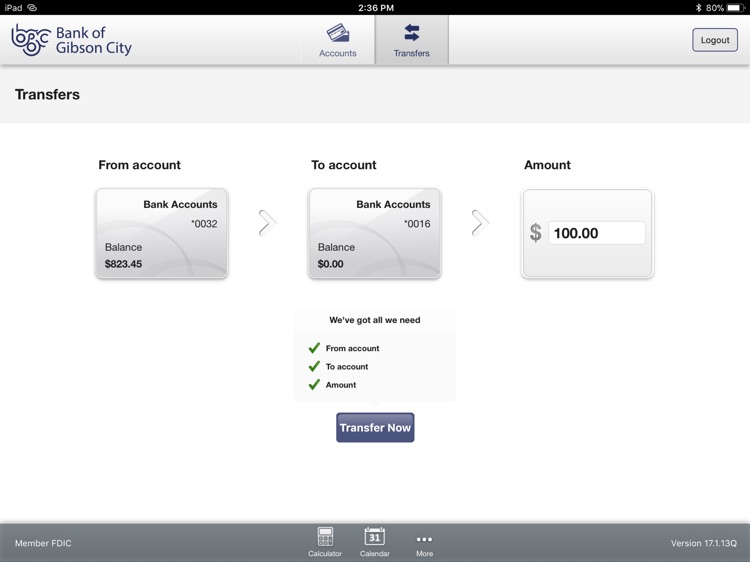
Task: Select the To account card *0016
Action: (375, 233)
